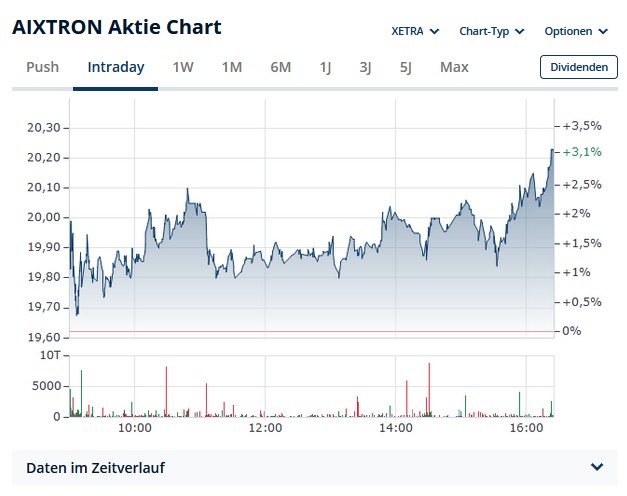Open the Optionen dropdown

pyautogui.click(x=576, y=31)
